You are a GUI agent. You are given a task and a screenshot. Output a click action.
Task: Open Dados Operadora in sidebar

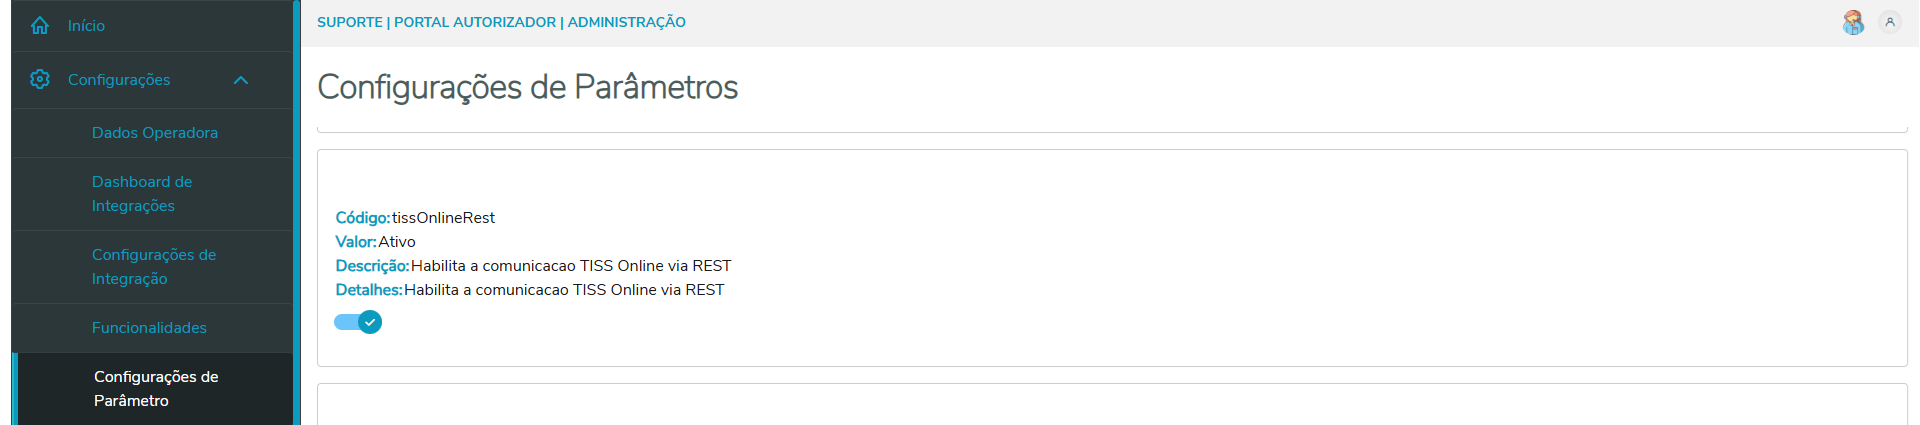pos(154,133)
